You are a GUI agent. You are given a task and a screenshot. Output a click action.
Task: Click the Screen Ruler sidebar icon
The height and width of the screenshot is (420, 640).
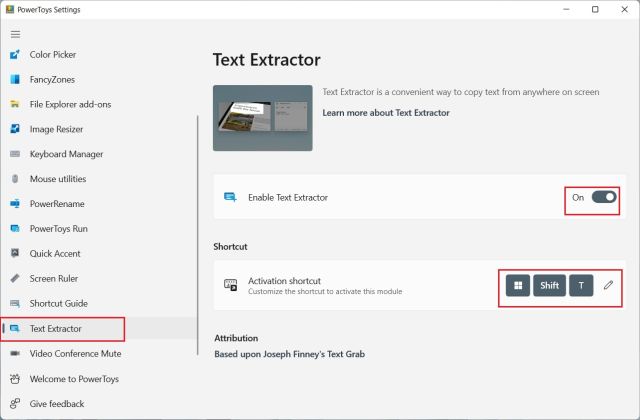pos(15,278)
